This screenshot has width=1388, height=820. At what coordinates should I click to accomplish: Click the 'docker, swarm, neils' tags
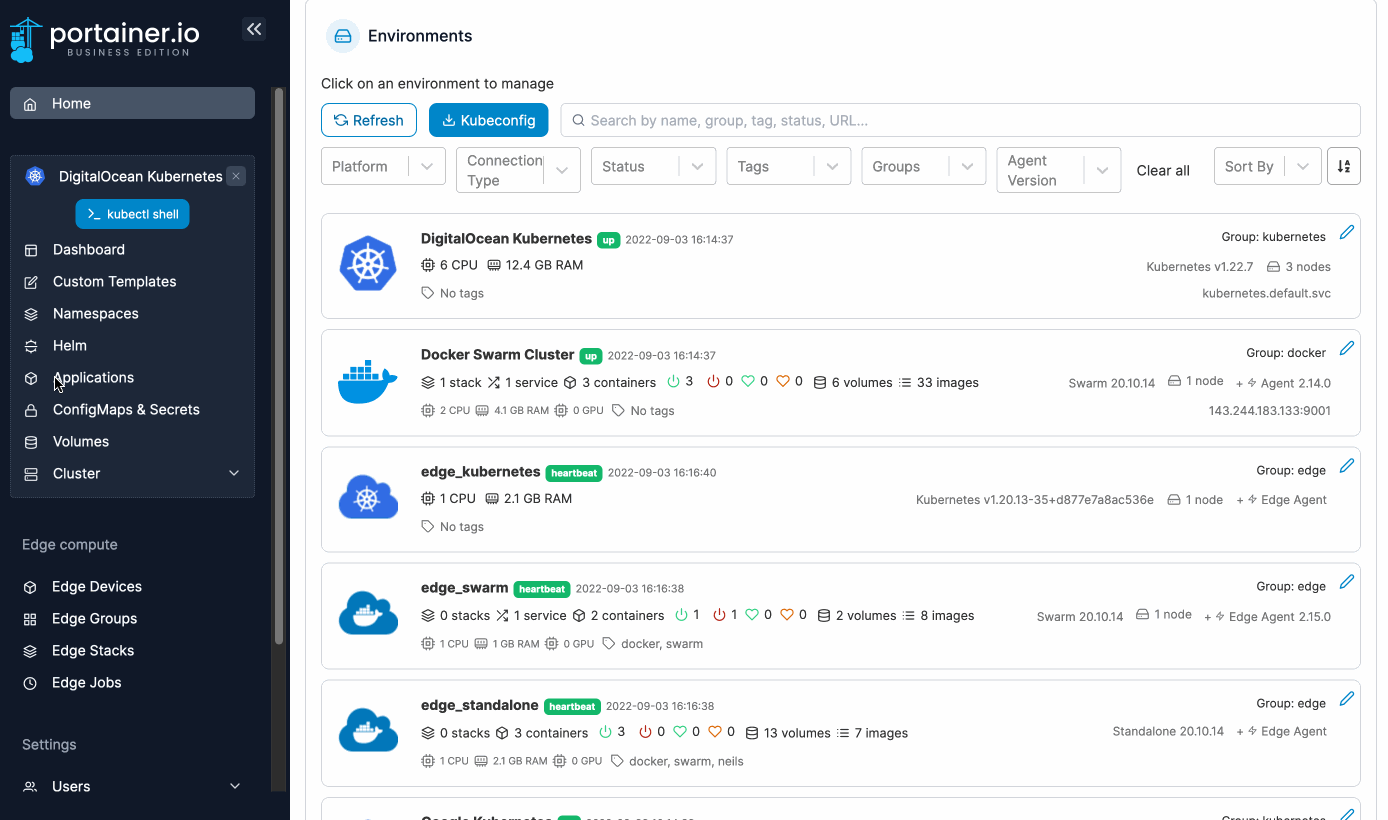click(x=686, y=761)
